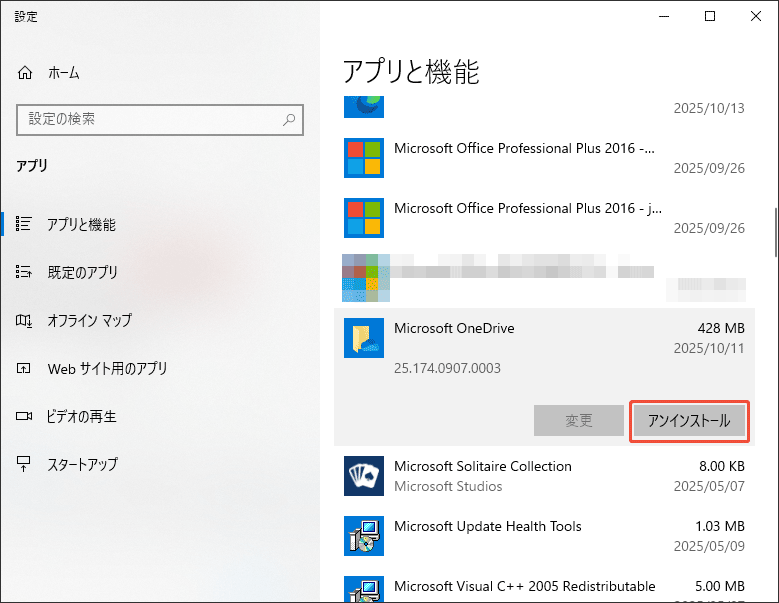
Task: Click the Microsoft Update Health Tools icon
Action: (364, 536)
